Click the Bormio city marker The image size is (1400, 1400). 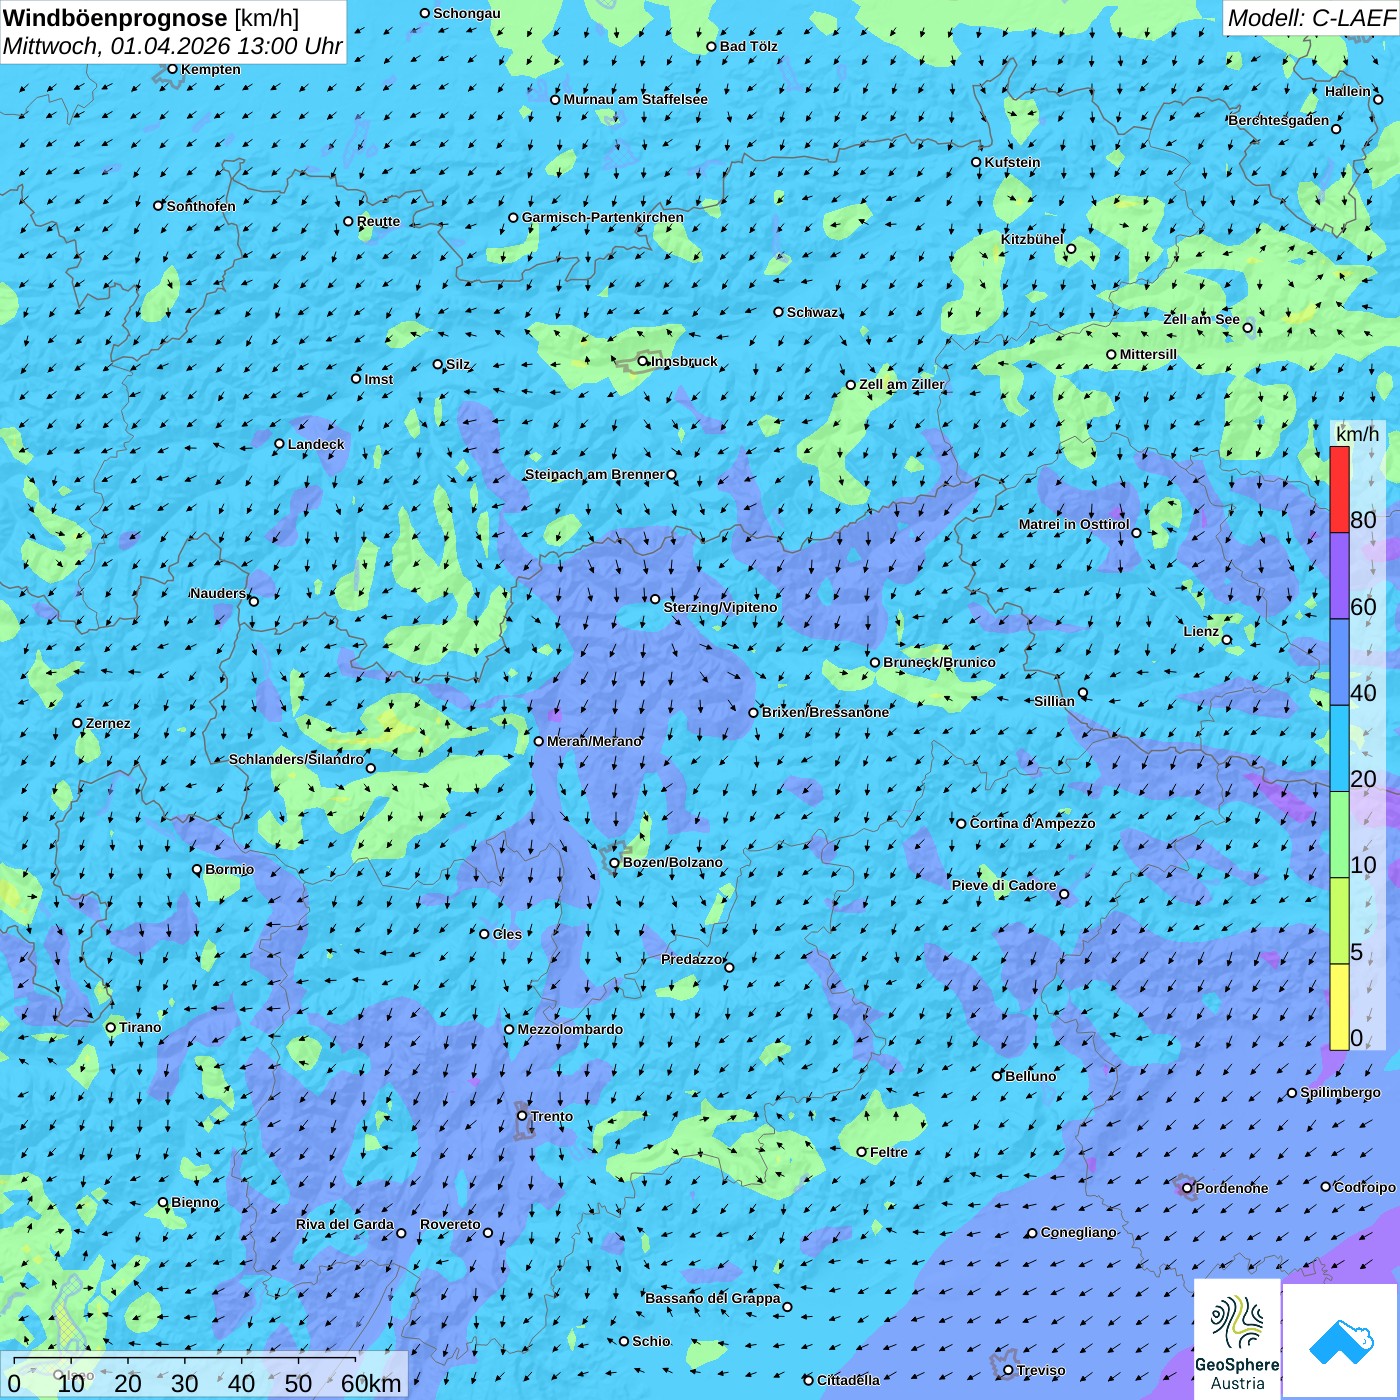click(x=197, y=869)
